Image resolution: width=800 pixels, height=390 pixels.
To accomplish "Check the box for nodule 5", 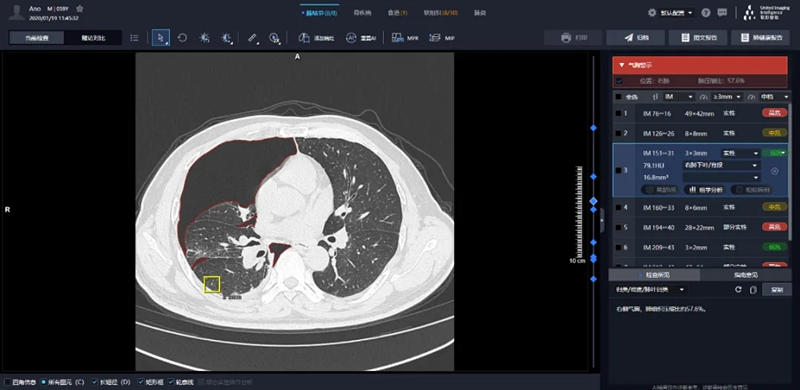I will 618,227.
